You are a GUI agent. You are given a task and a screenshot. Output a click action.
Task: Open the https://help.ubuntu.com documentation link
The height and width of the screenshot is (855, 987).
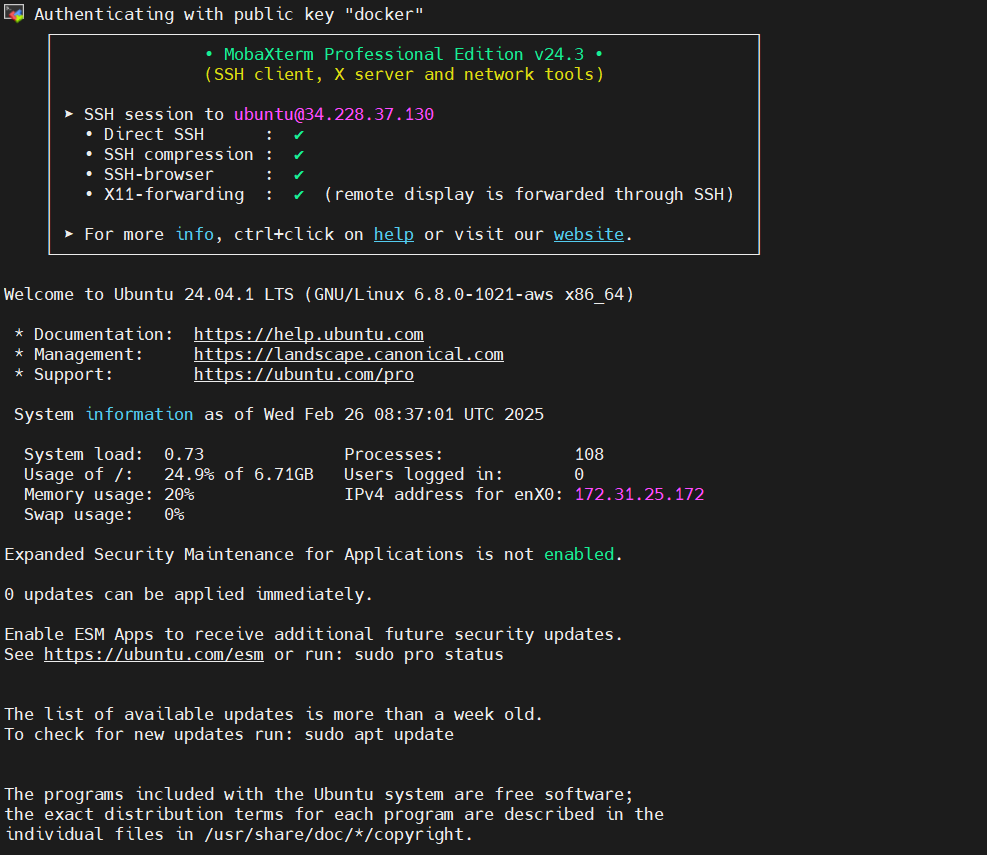(308, 335)
